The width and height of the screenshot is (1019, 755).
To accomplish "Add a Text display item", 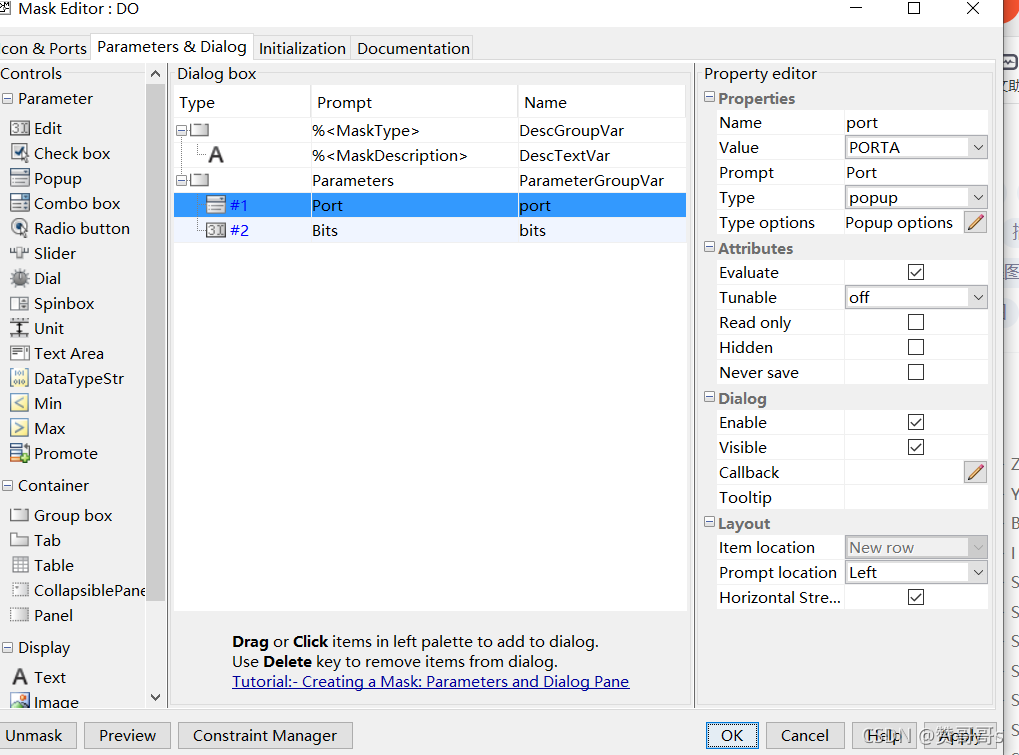I will coord(39,677).
